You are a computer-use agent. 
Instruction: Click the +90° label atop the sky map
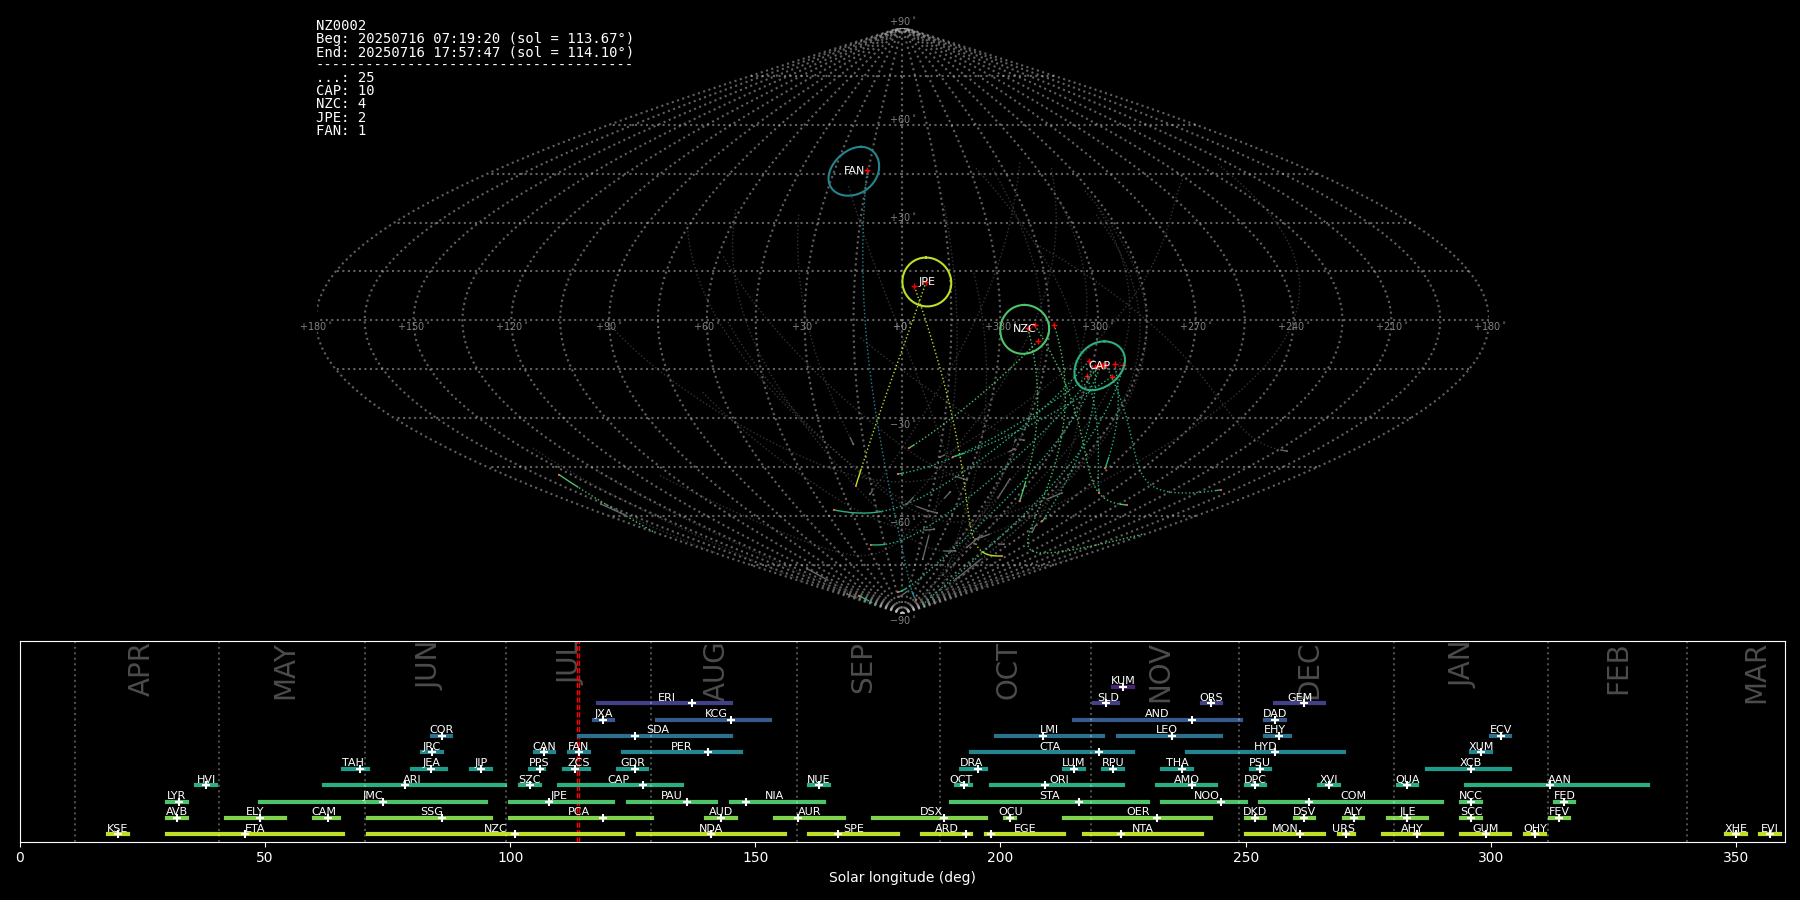(902, 22)
